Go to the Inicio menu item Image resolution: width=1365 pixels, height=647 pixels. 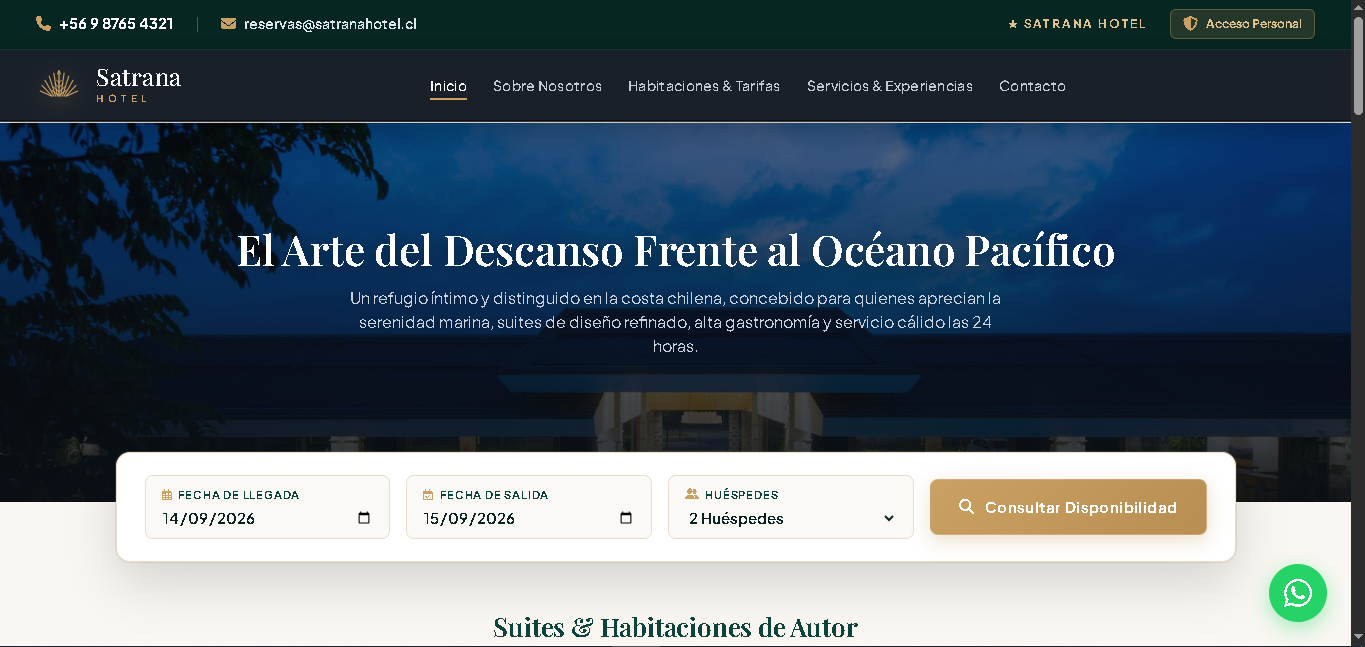pos(448,86)
